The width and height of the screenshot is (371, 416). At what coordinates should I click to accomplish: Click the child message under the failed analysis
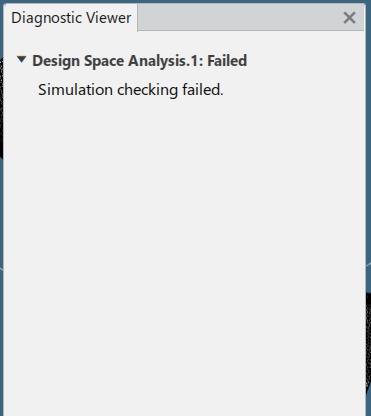tap(131, 90)
